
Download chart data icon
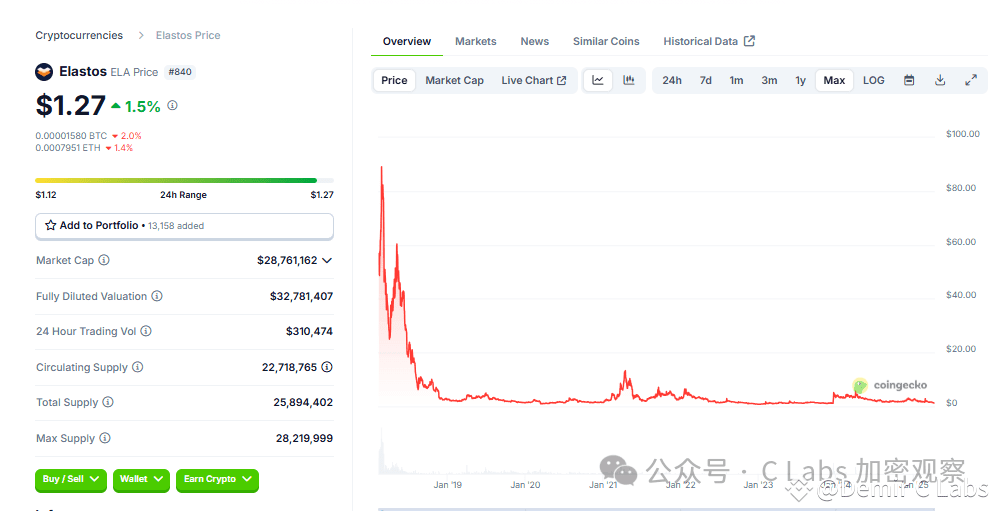940,80
